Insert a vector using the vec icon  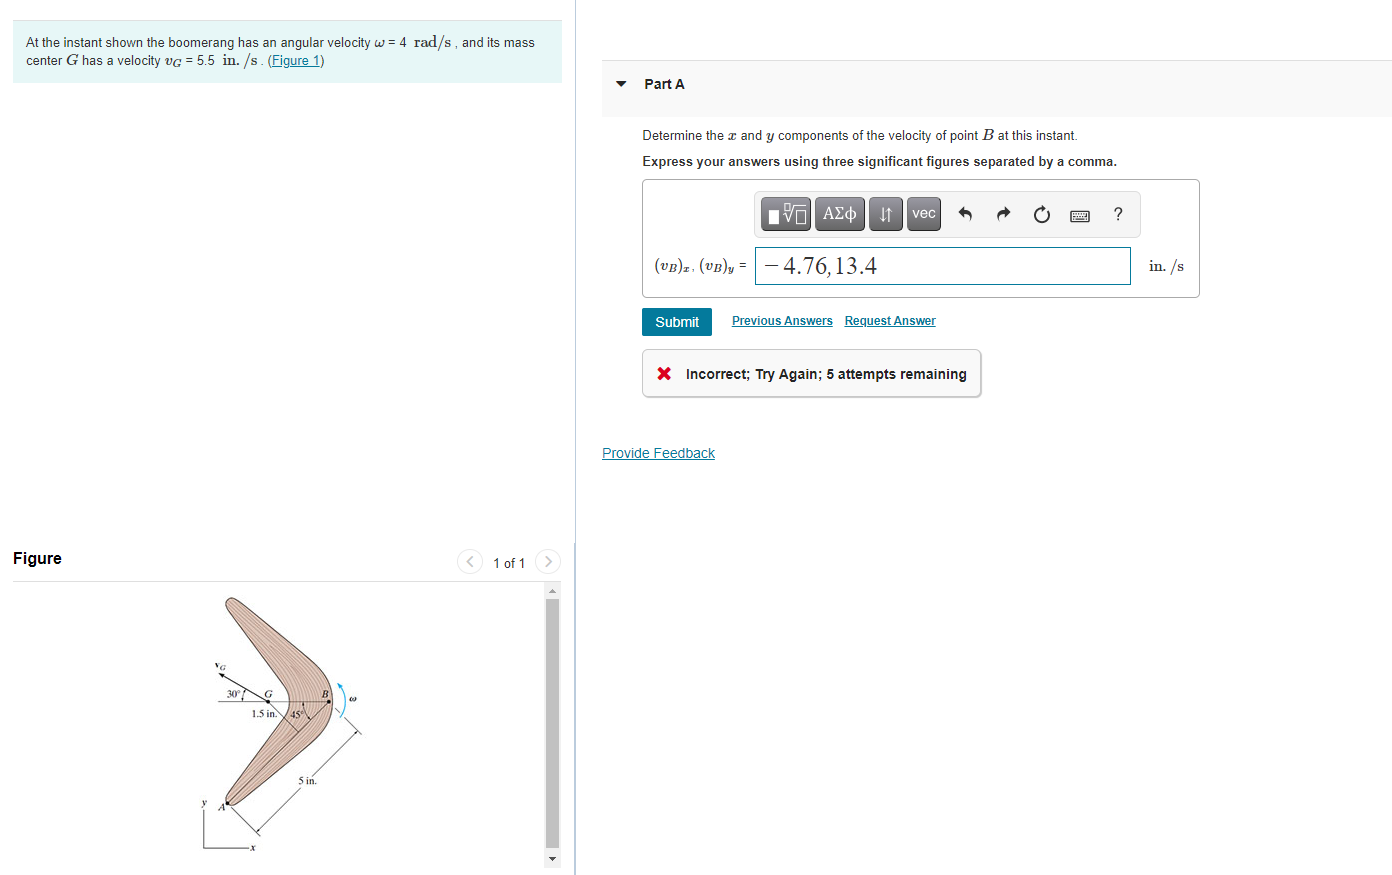(x=922, y=213)
